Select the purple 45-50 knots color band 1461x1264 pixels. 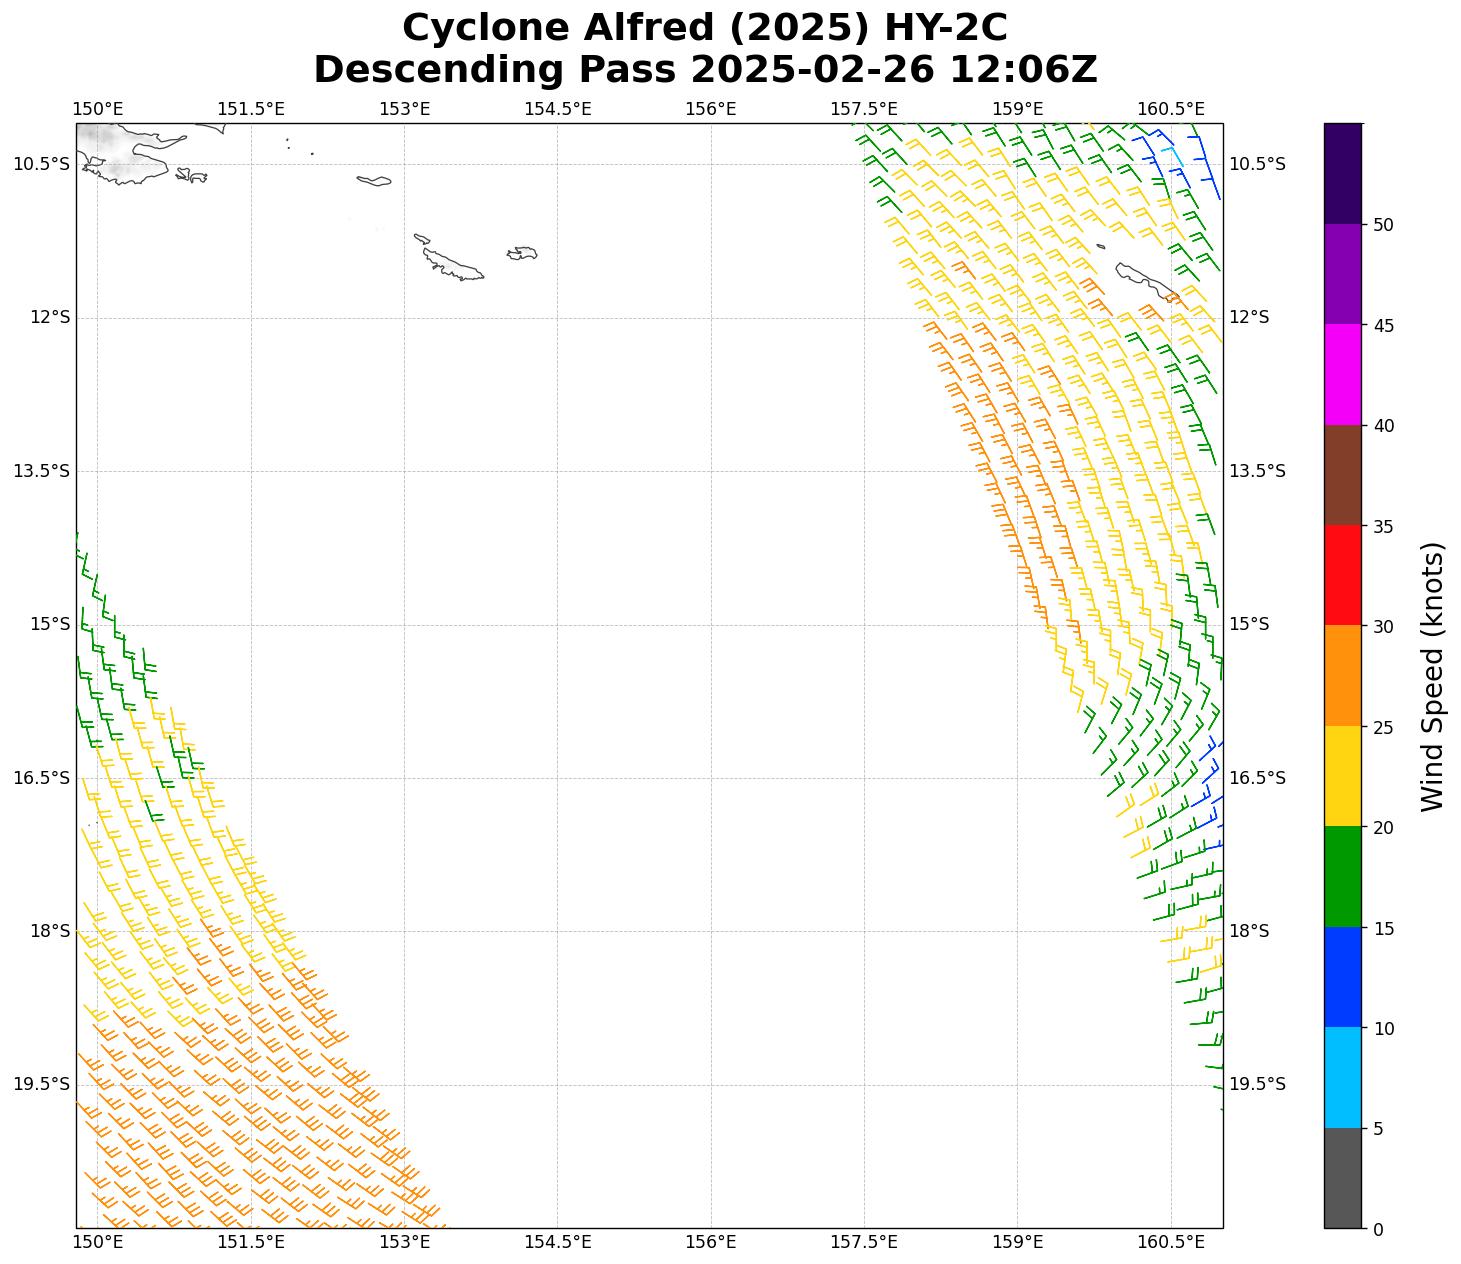click(x=1342, y=274)
